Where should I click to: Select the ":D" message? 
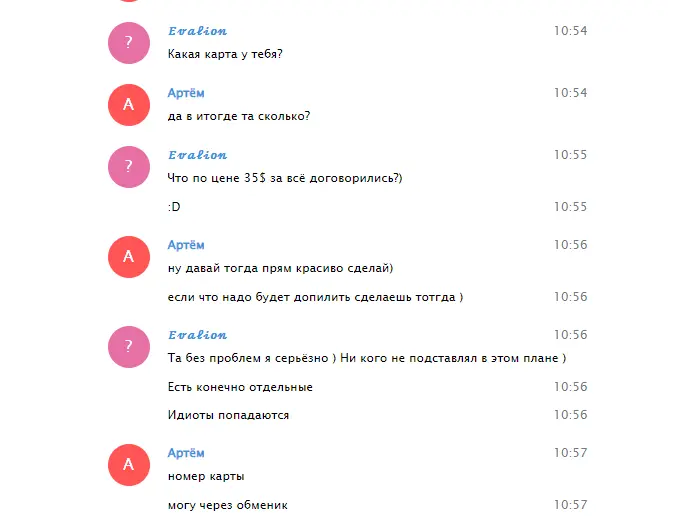coord(174,207)
